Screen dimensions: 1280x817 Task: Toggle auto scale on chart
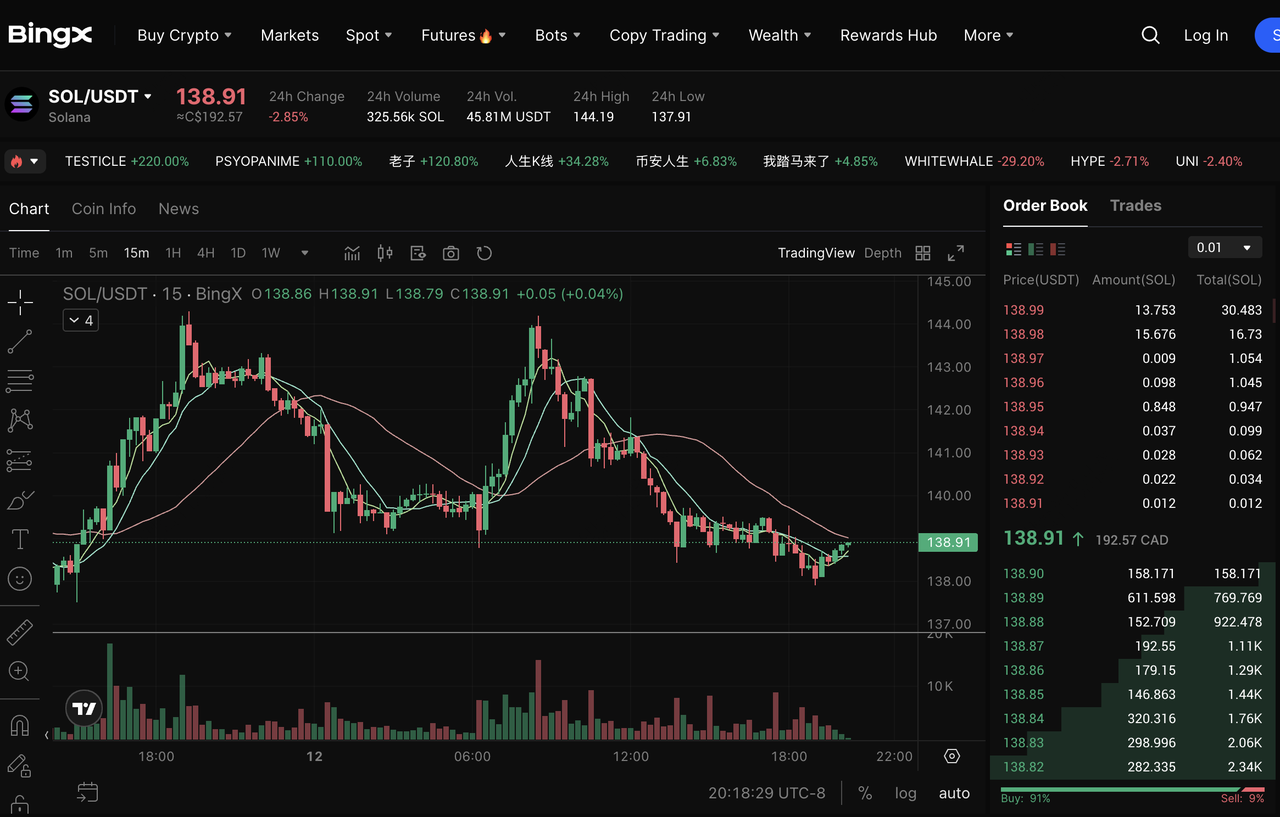(x=954, y=793)
